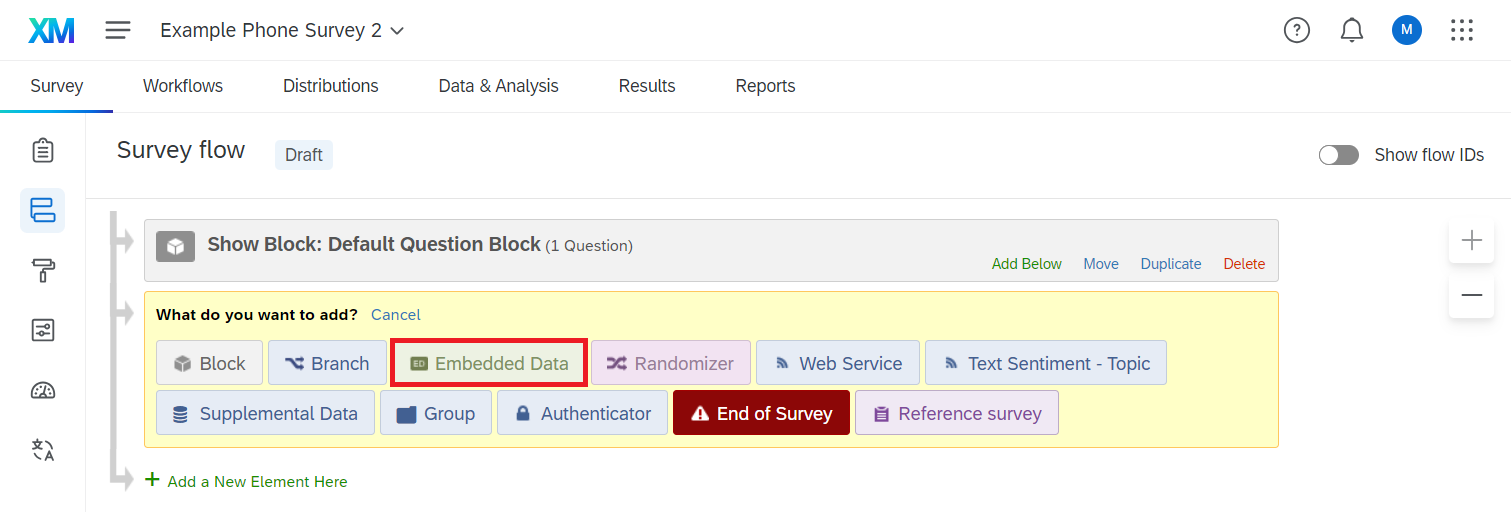This screenshot has height=512, width=1511.
Task: Open Survey options sidebar icon
Action: [x=43, y=330]
